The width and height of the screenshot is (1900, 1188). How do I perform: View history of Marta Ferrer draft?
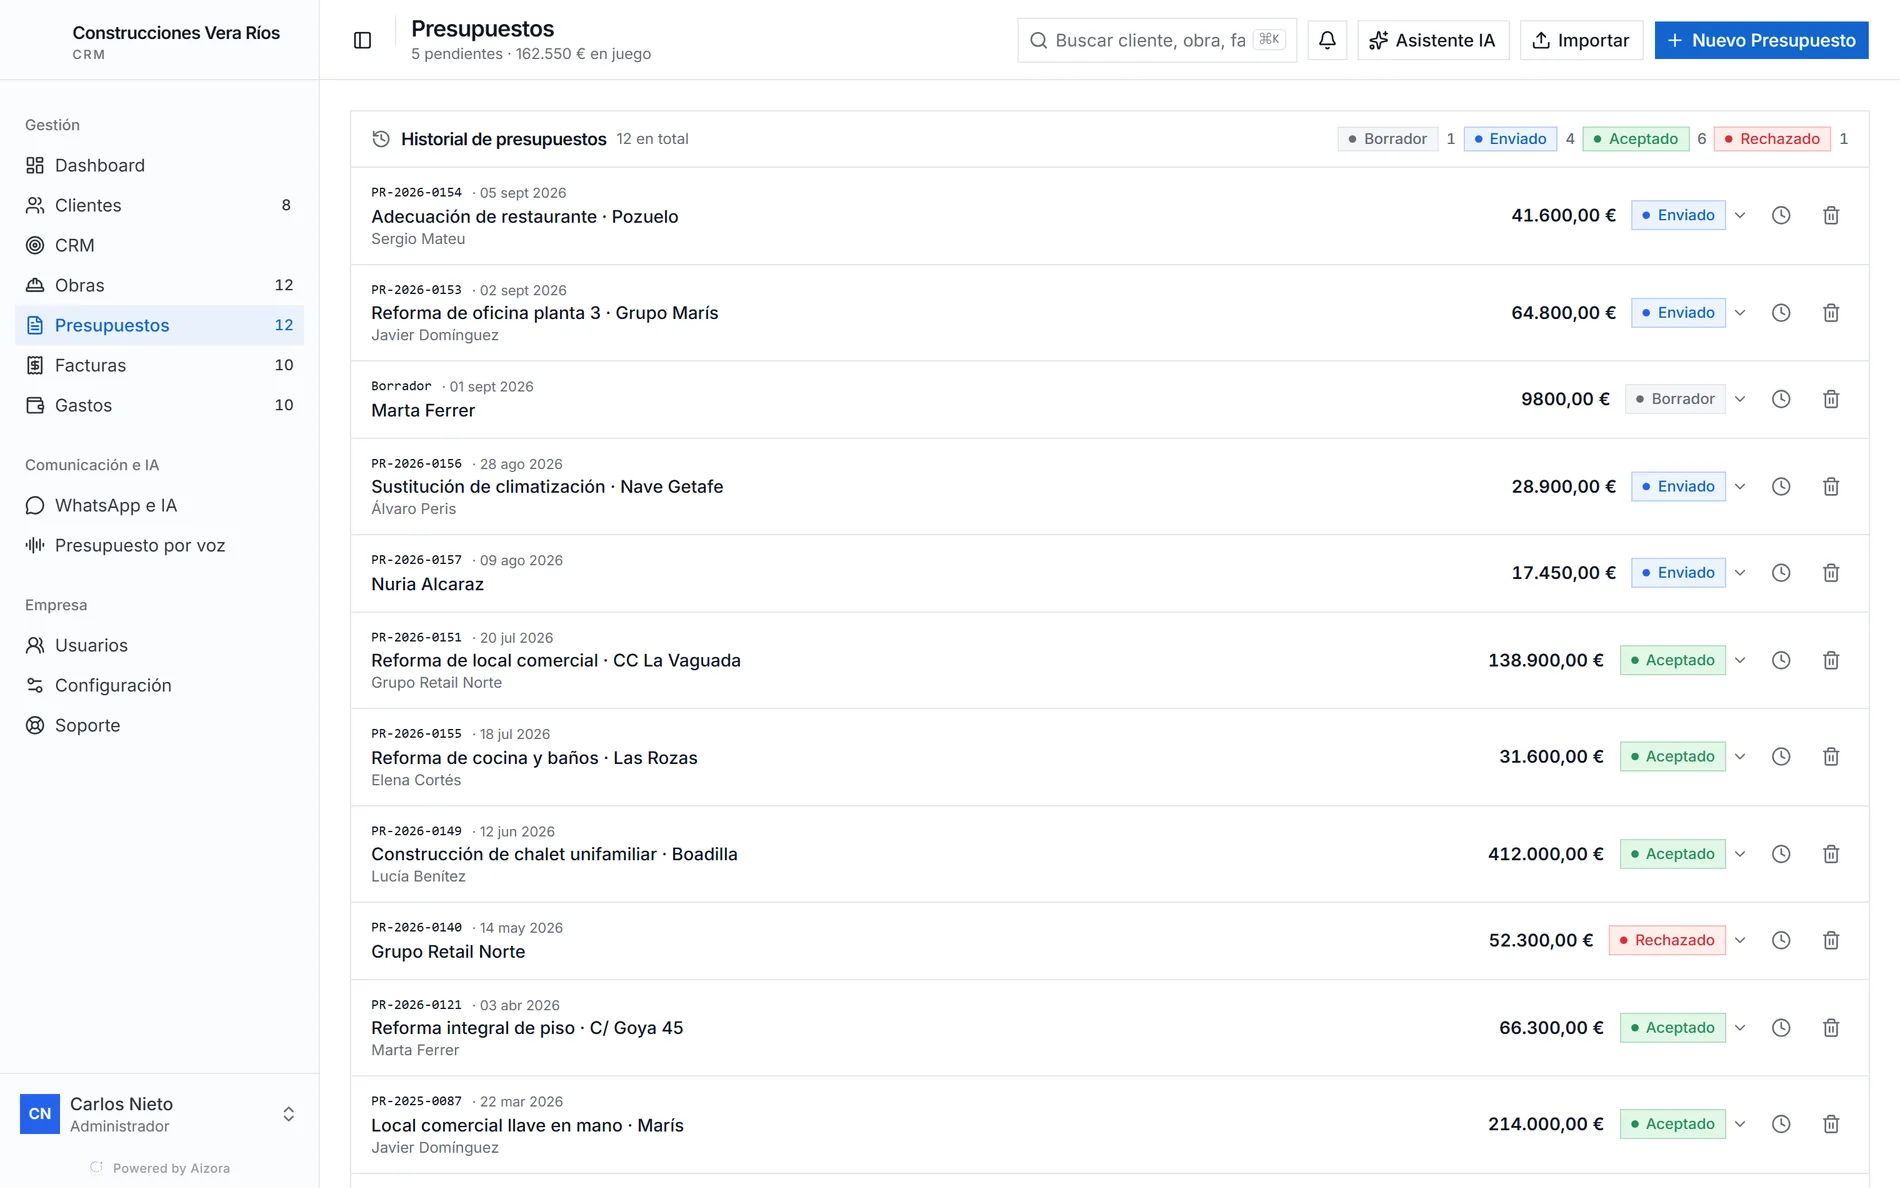pos(1781,399)
